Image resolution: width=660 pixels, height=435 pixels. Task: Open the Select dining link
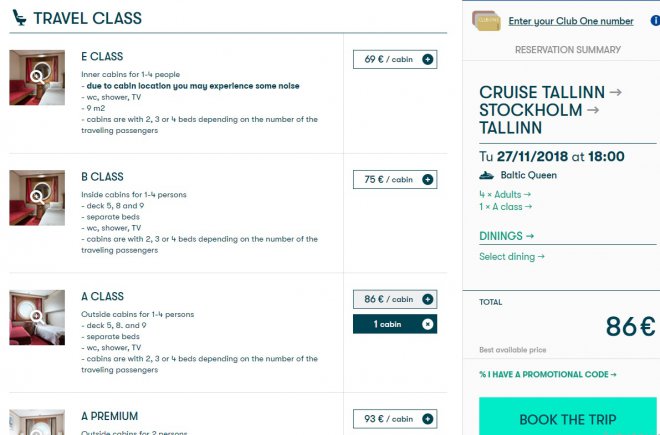[513, 257]
